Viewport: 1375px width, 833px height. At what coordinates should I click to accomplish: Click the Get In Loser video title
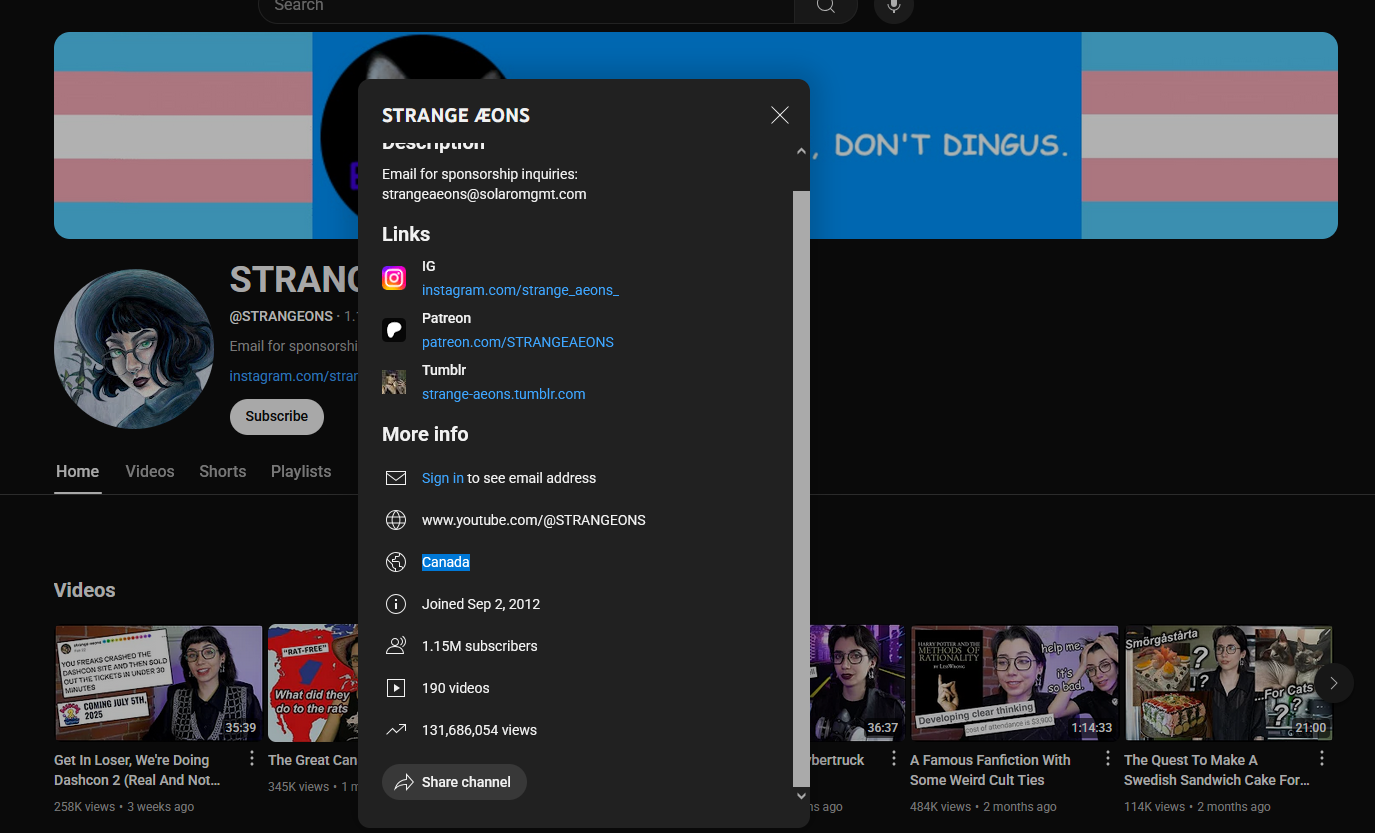(x=137, y=770)
